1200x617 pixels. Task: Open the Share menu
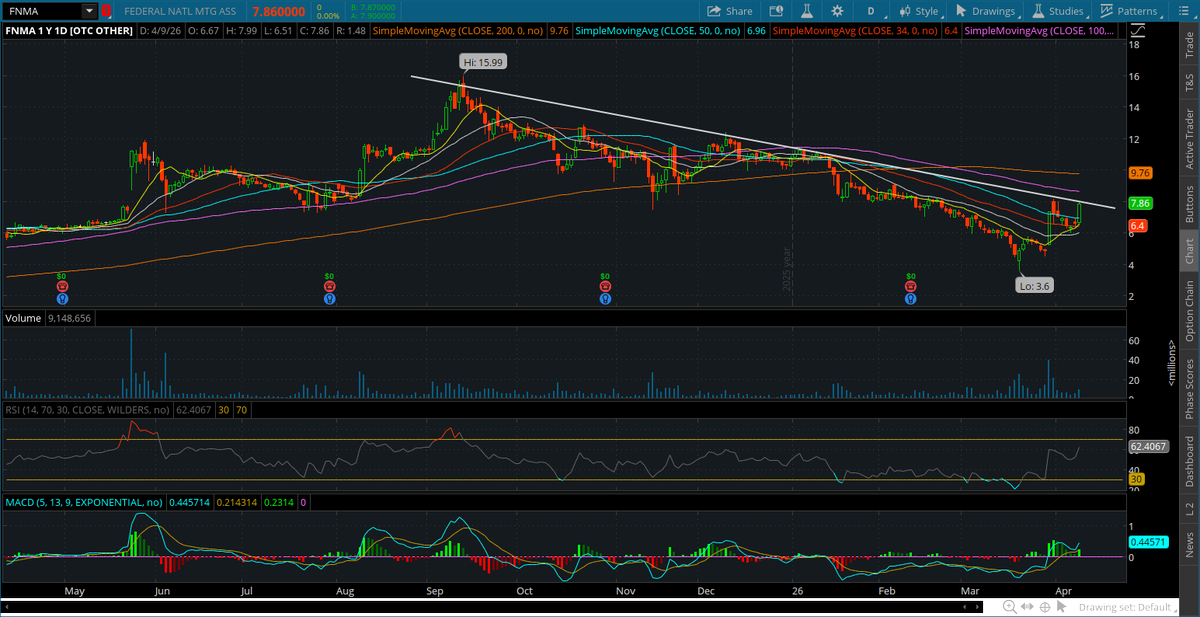coord(729,11)
